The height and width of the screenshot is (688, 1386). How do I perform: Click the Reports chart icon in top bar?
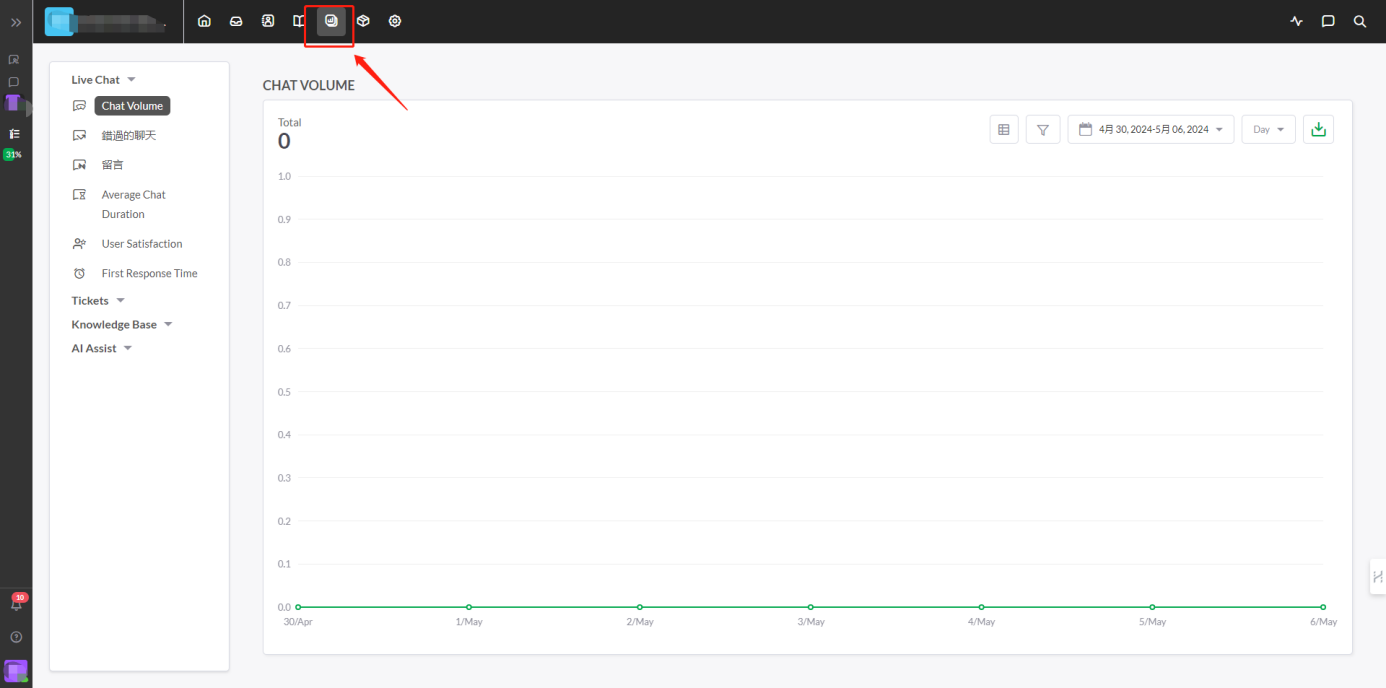331,21
